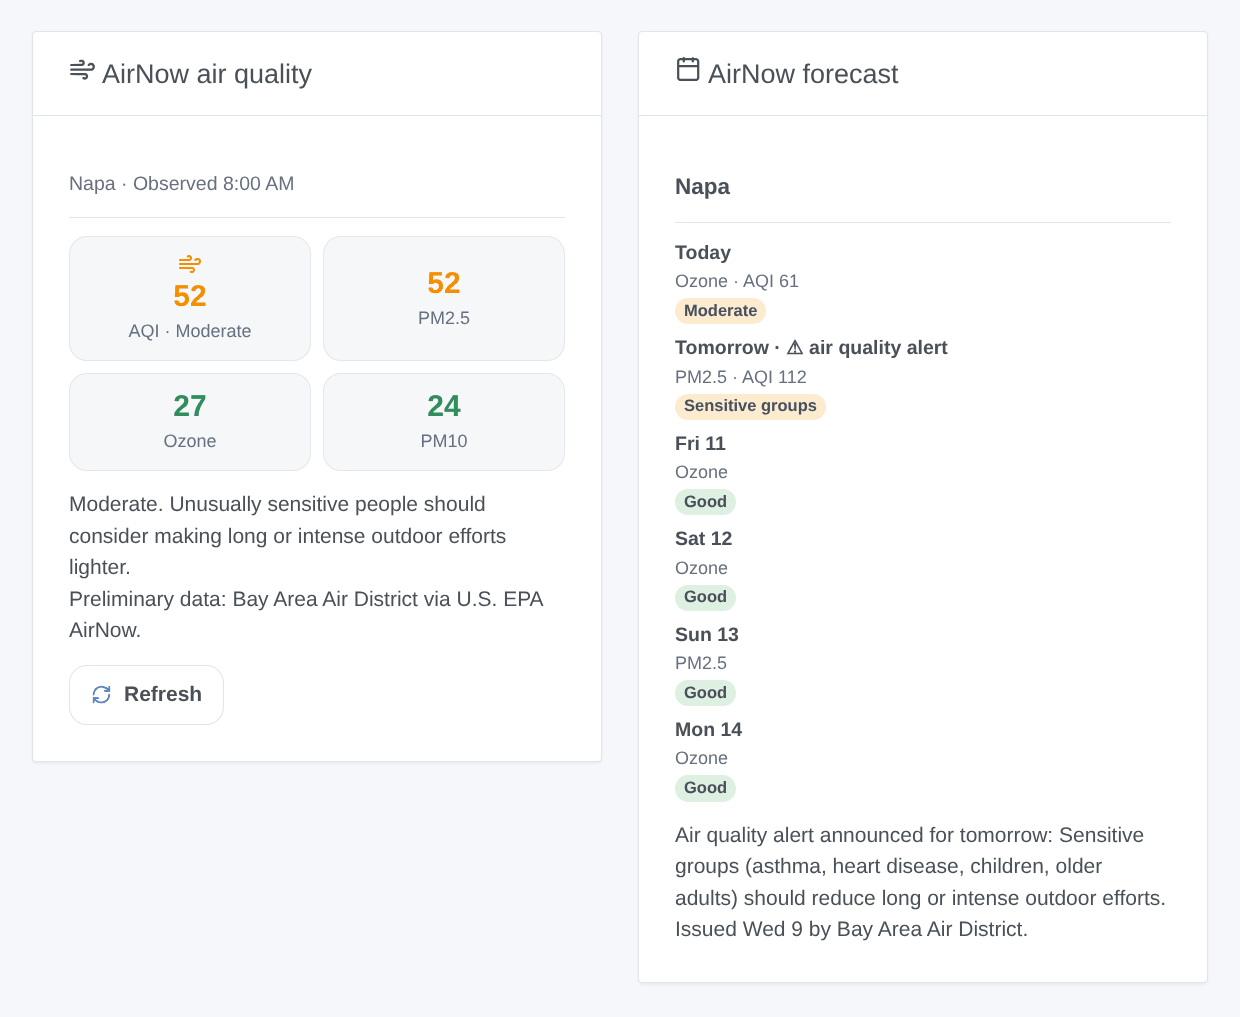Screen dimensions: 1240x1017
Task: Click the Good badge under Fri 11
Action: click(705, 502)
